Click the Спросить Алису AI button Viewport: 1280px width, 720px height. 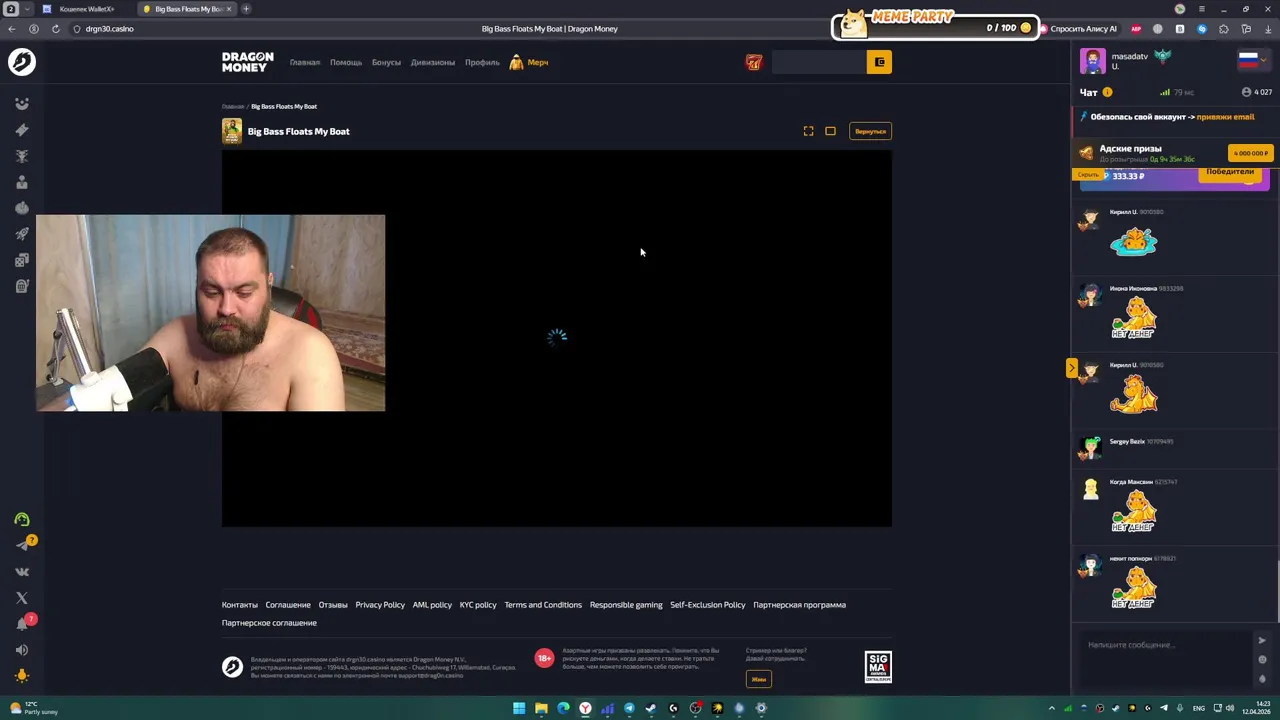coord(1078,29)
